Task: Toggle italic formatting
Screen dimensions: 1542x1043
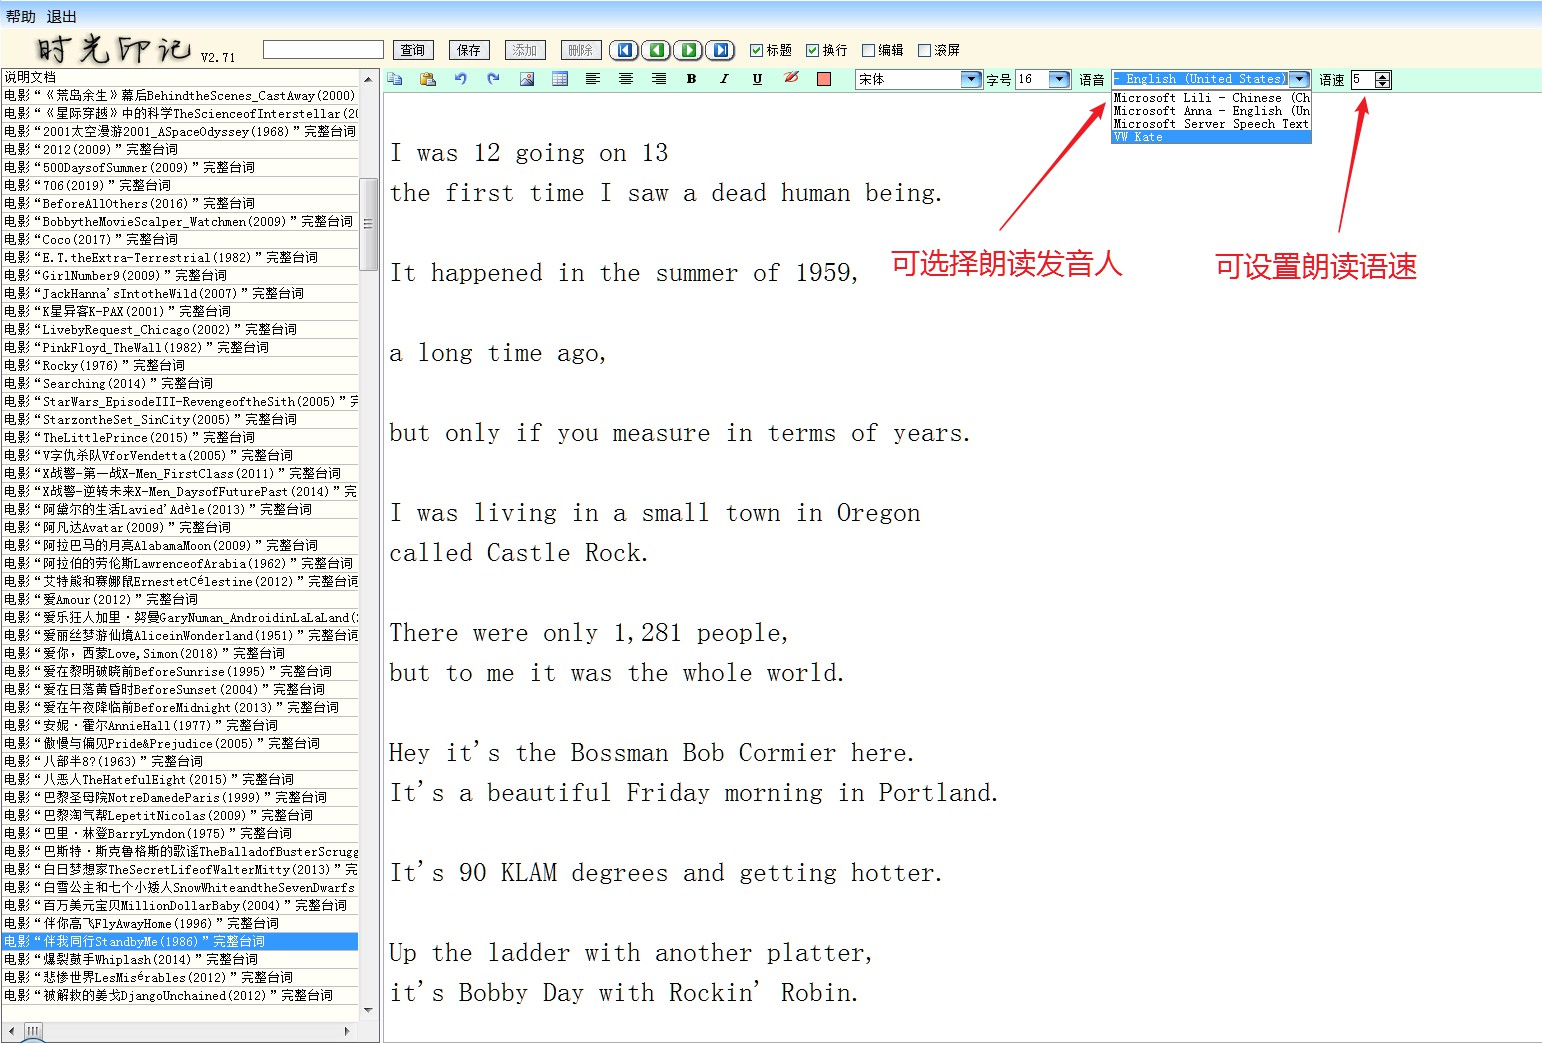Action: coord(724,79)
